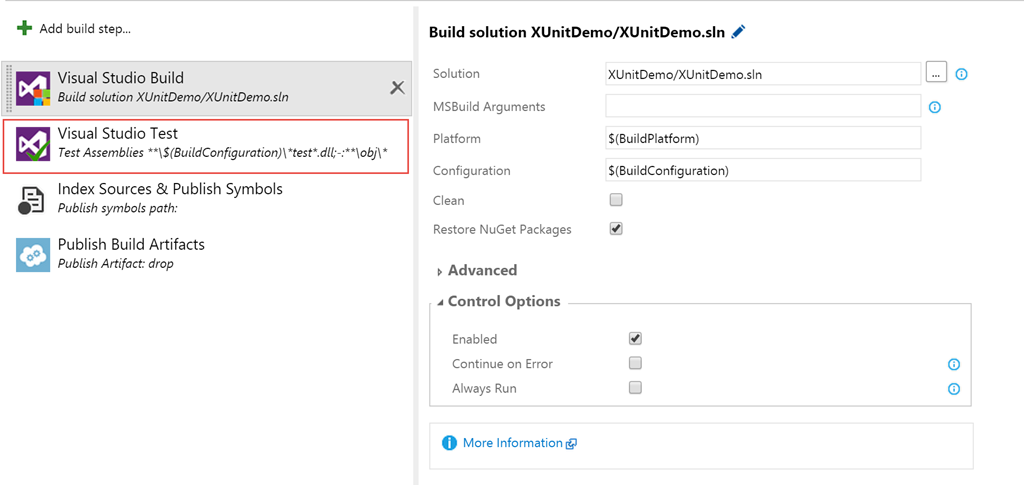Click the 'Publish symbols path:' subtitle
Image resolution: width=1024 pixels, height=485 pixels.
tap(118, 208)
